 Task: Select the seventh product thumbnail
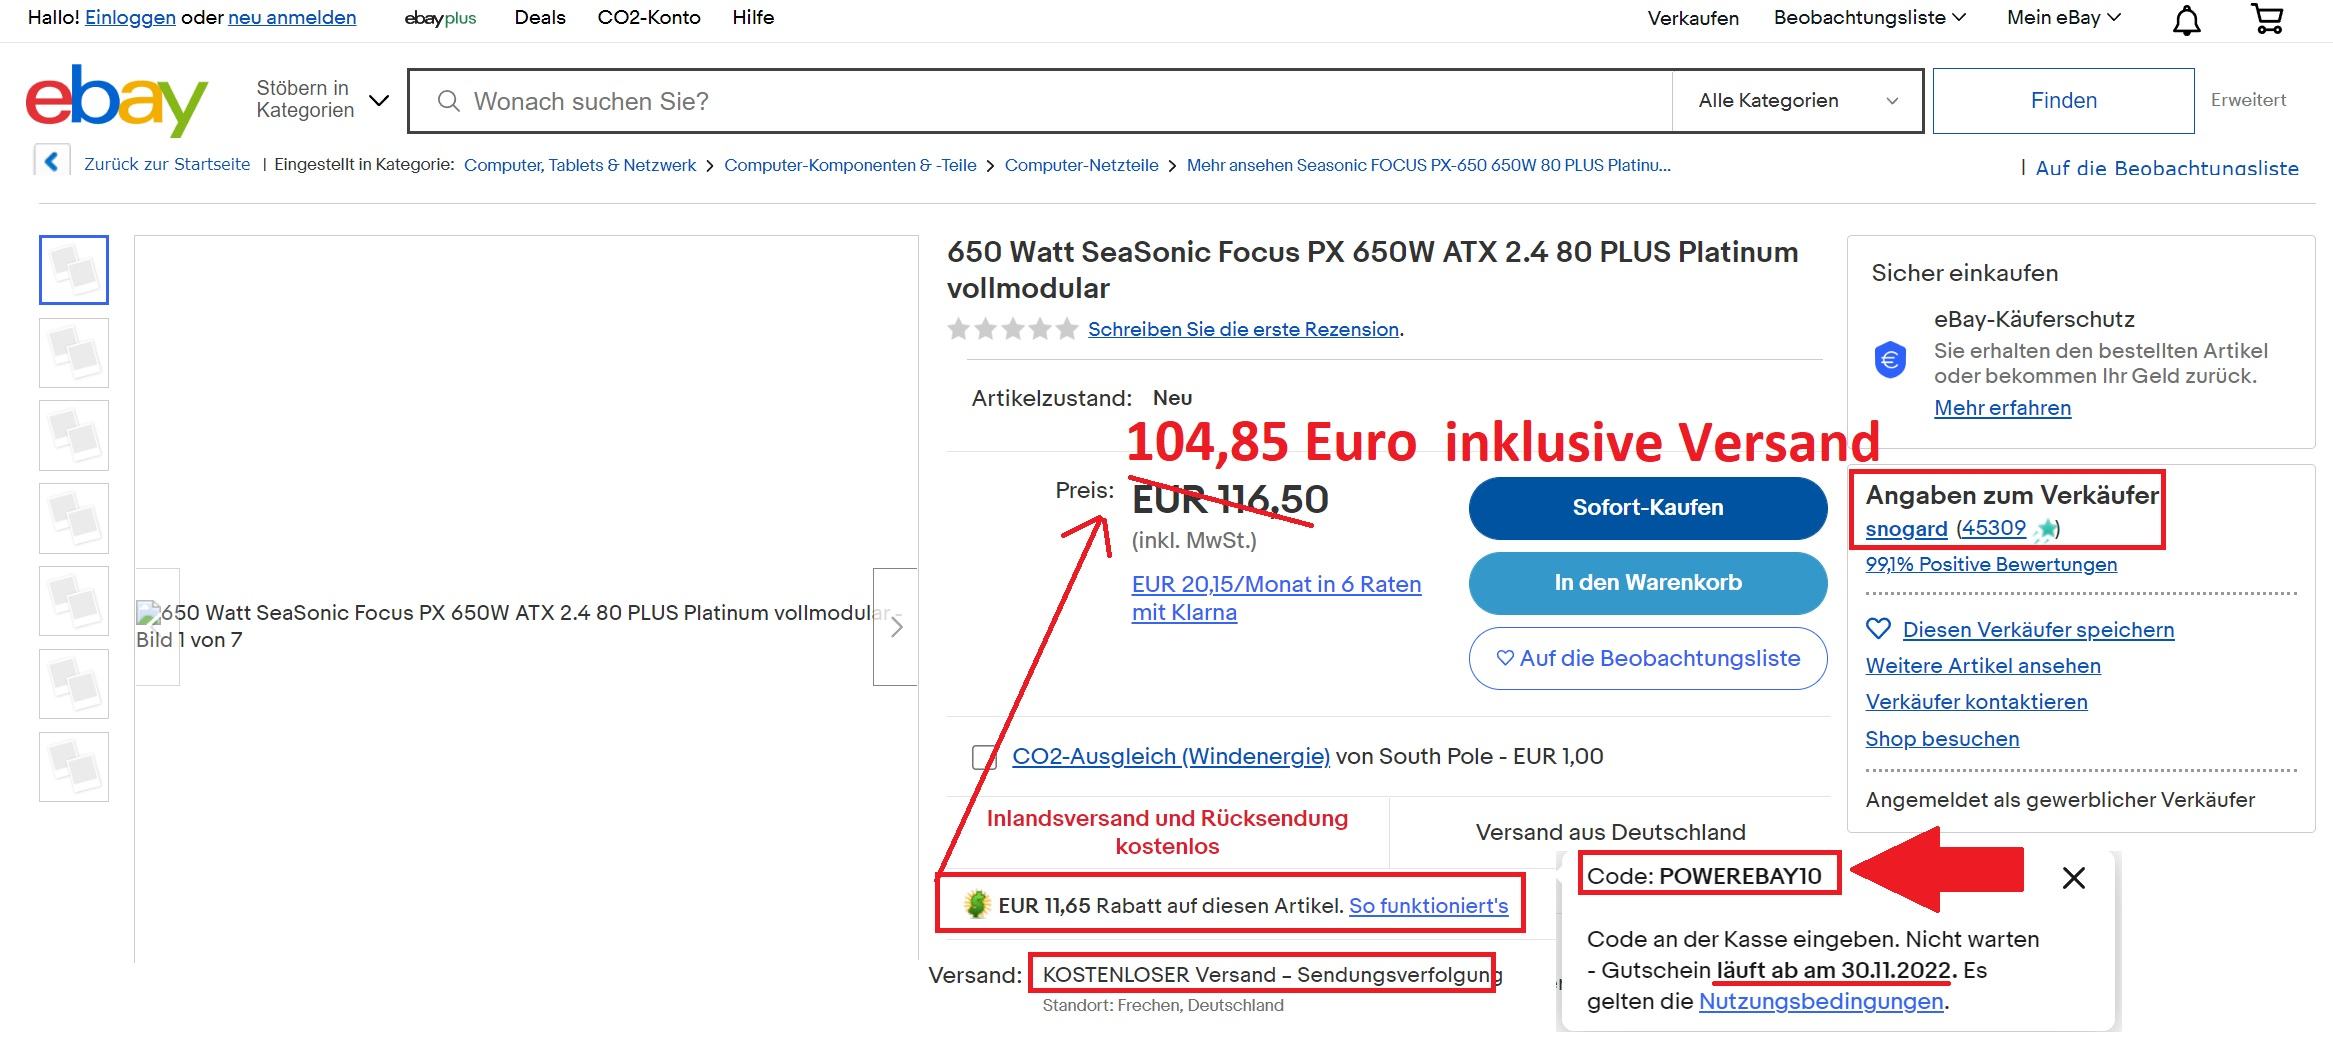pos(74,767)
